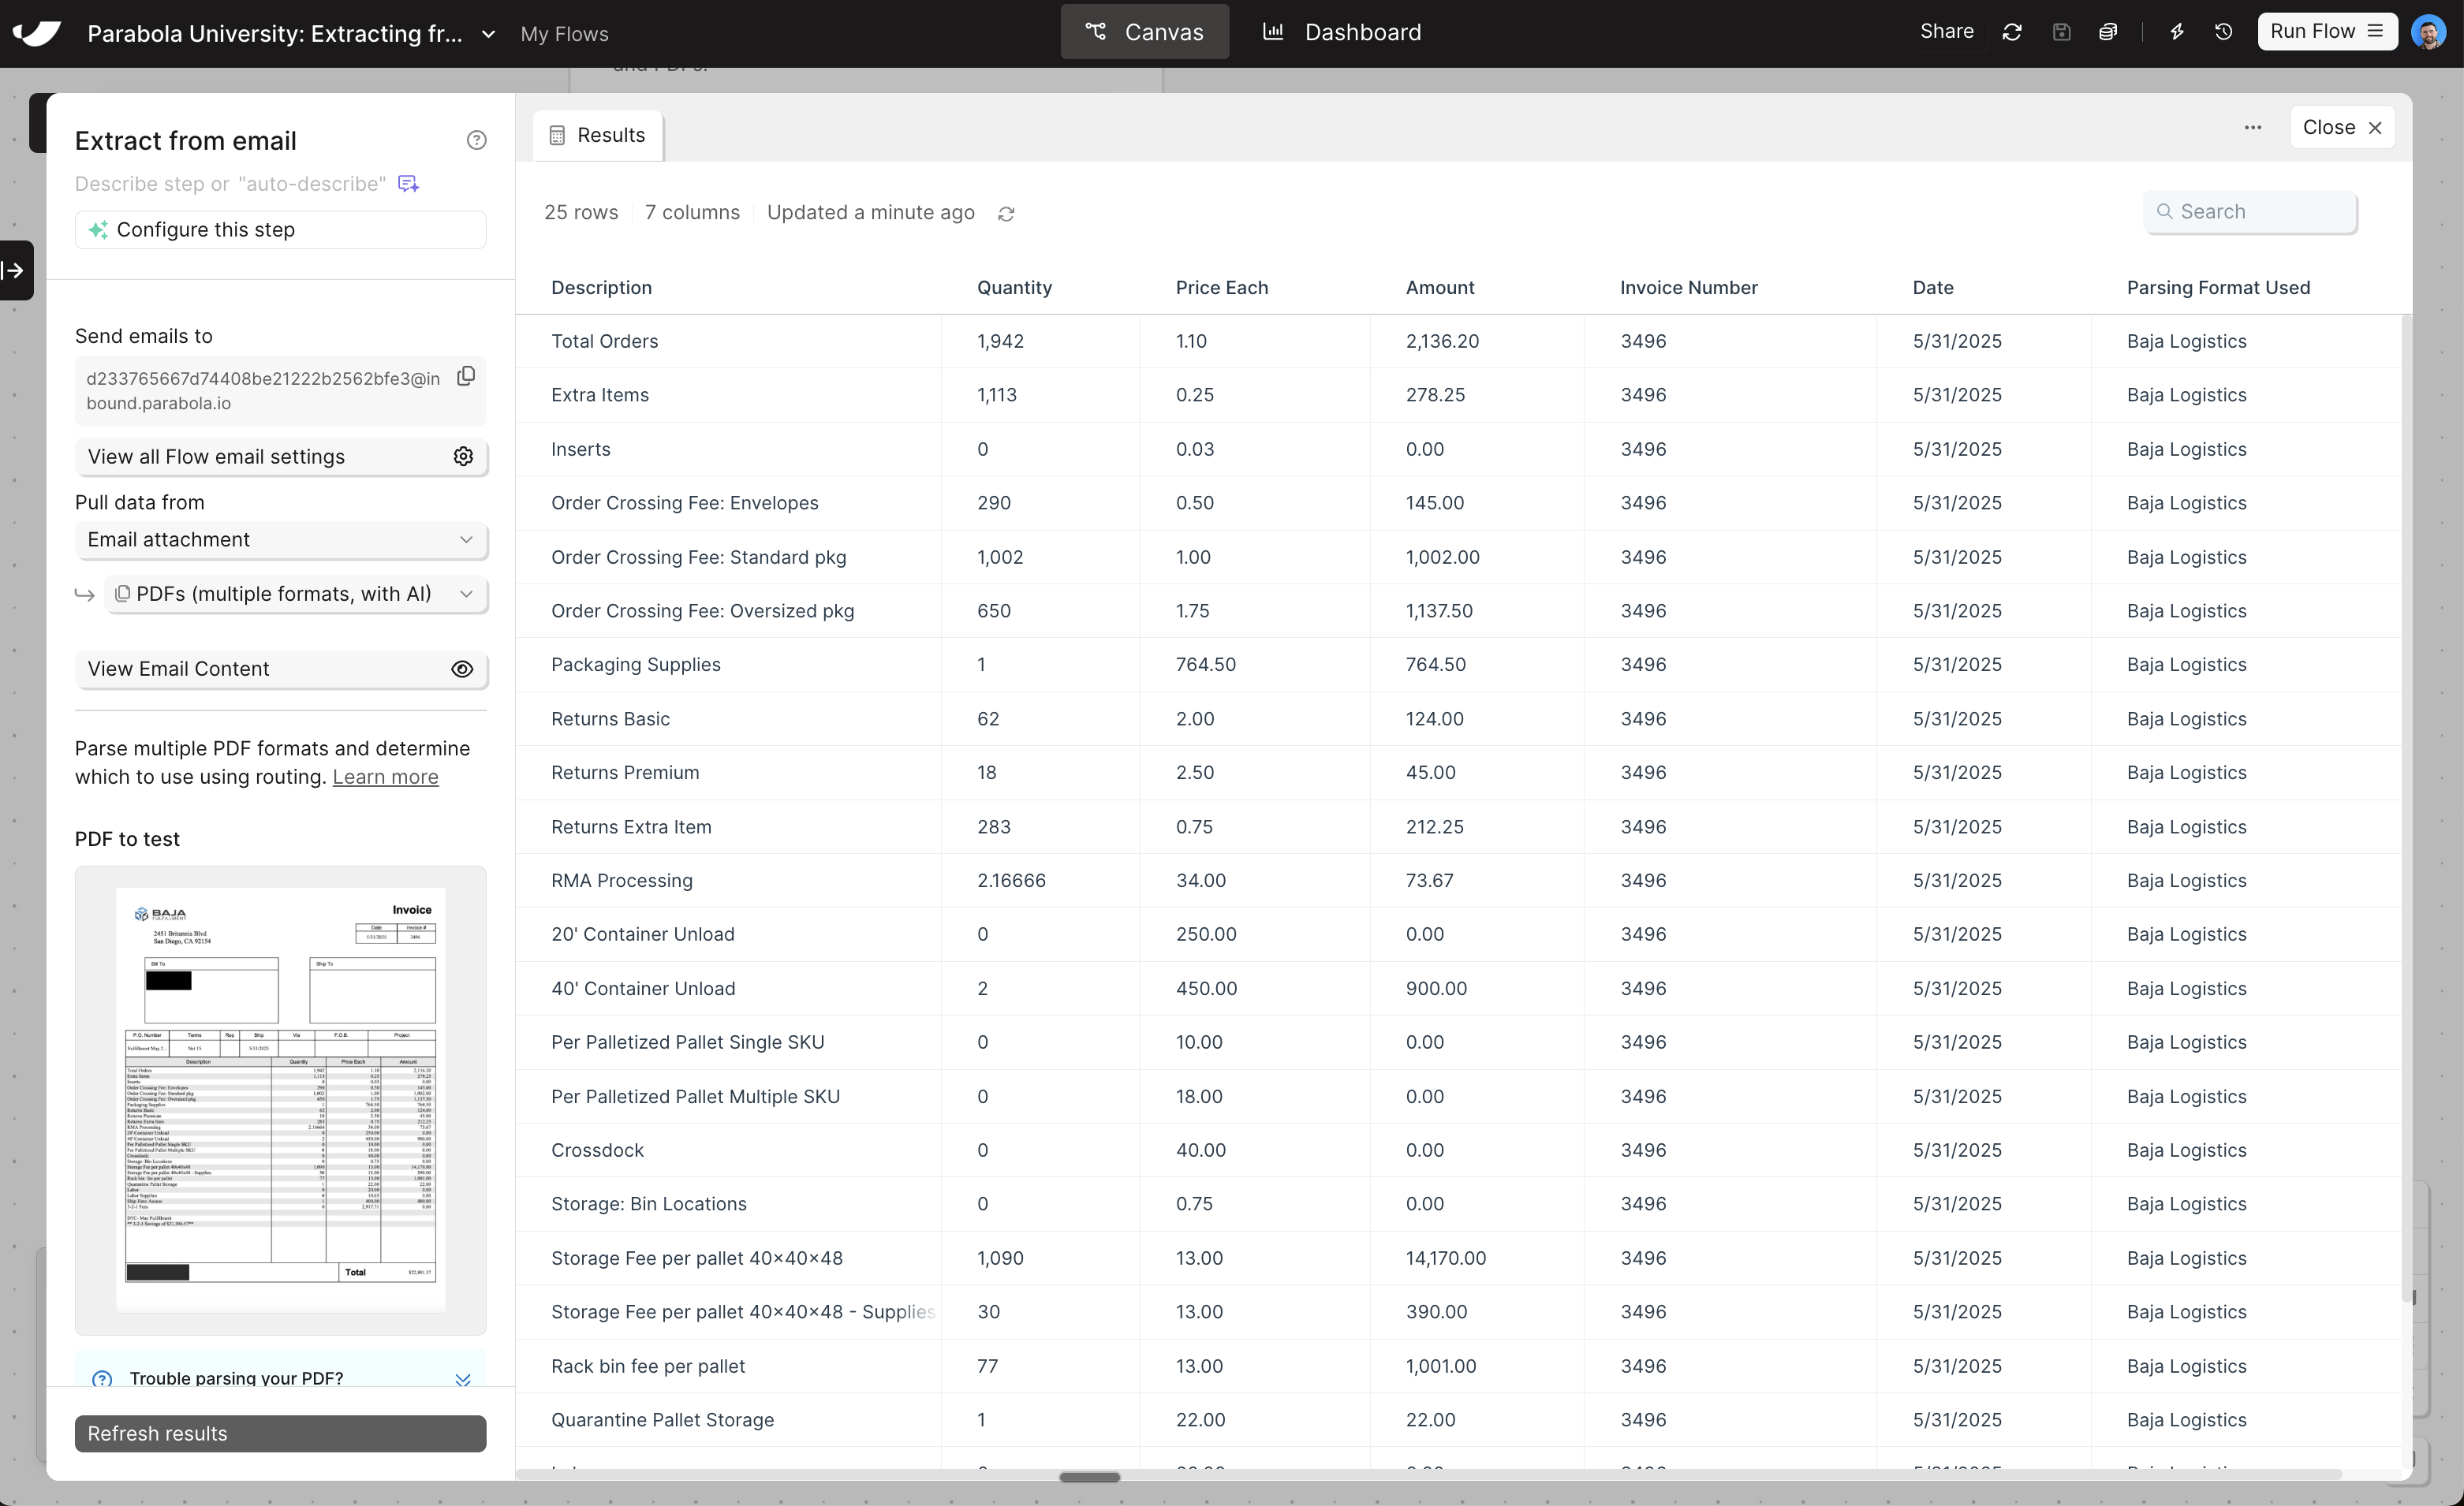Open the three-dot more options menu
Viewport: 2464px width, 1506px height.
(x=2252, y=128)
